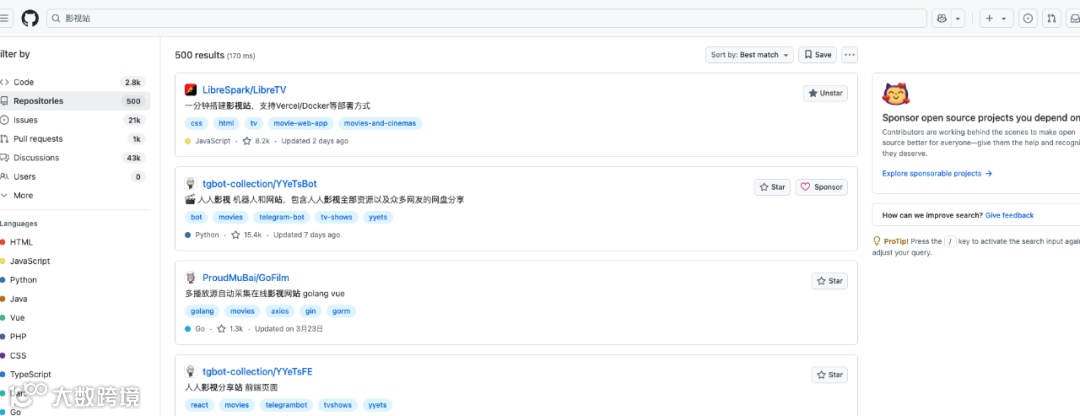Select the bot topic tag
Image resolution: width=1080 pixels, height=416 pixels.
tap(196, 217)
